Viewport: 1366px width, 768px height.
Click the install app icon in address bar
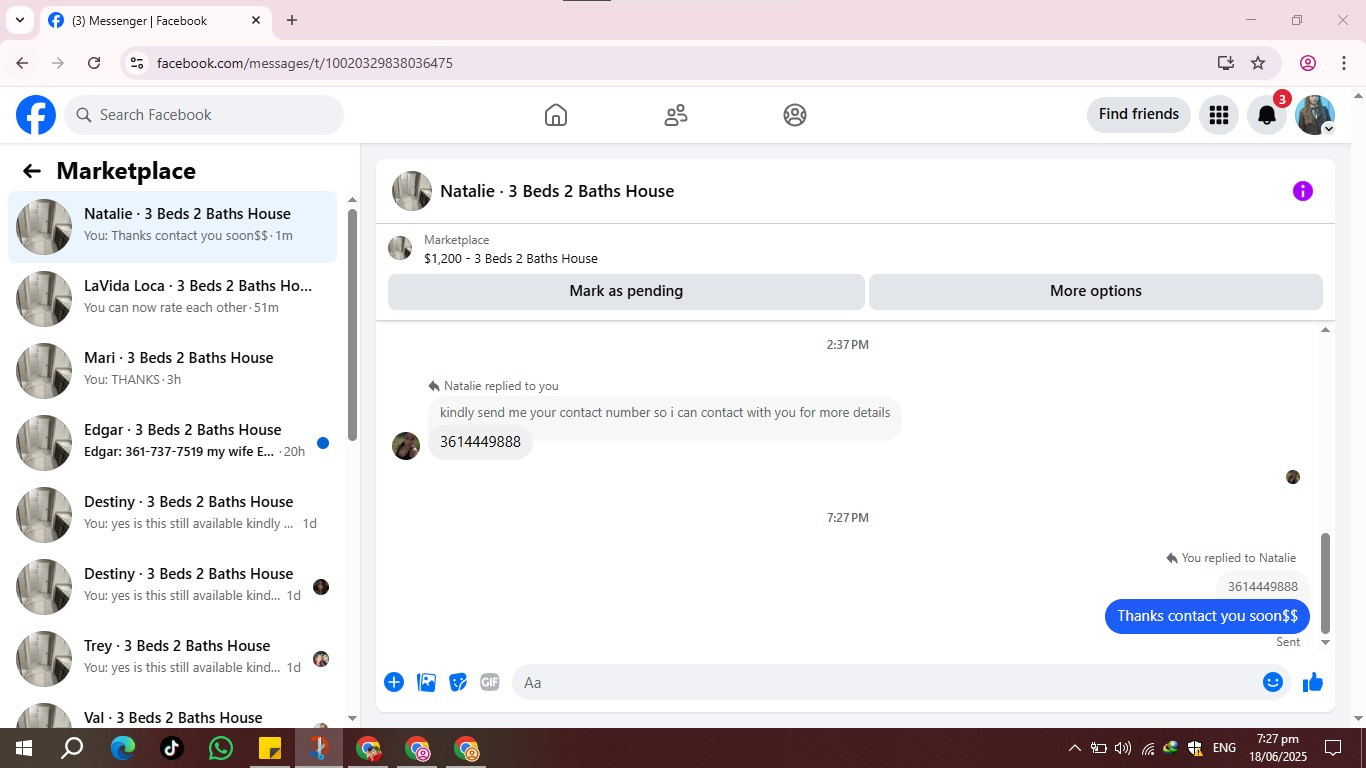tap(1226, 63)
